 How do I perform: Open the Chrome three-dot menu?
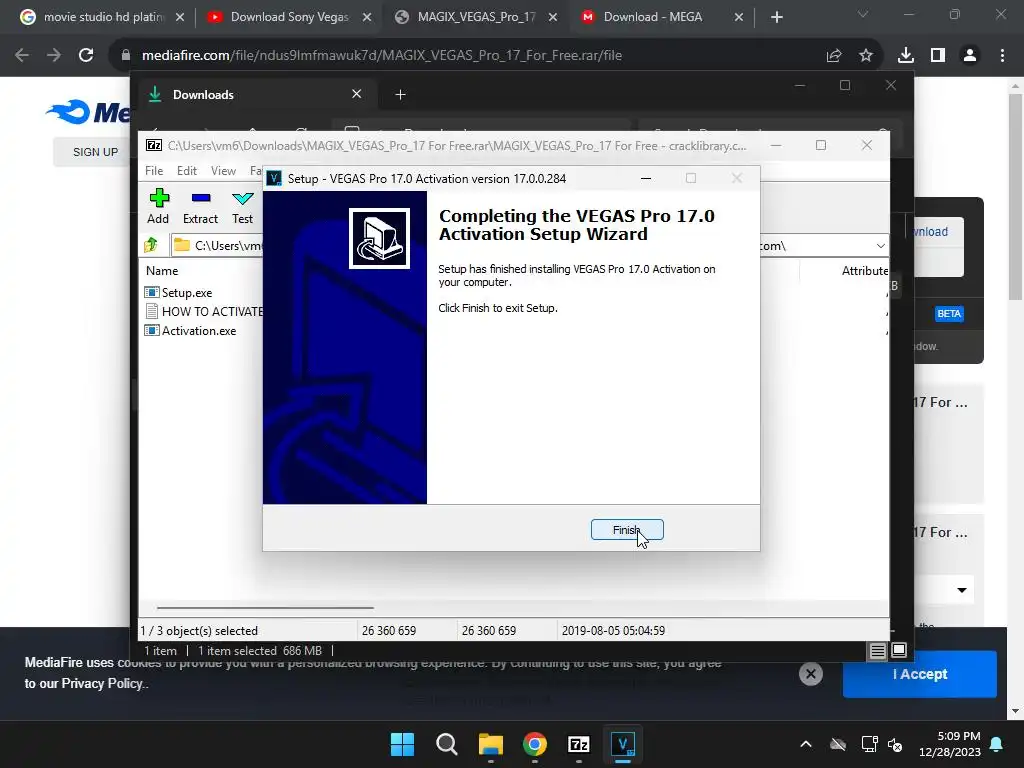point(1002,56)
